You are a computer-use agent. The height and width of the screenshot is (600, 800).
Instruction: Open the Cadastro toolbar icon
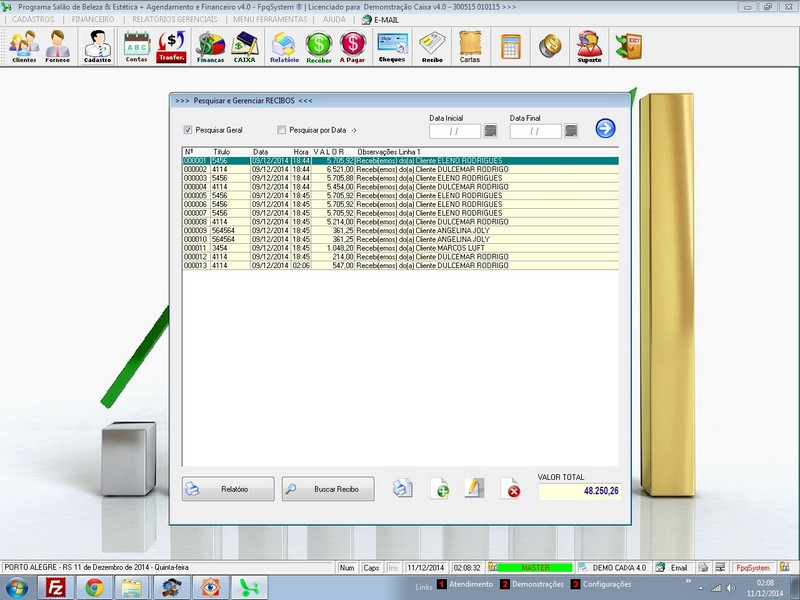pos(97,46)
